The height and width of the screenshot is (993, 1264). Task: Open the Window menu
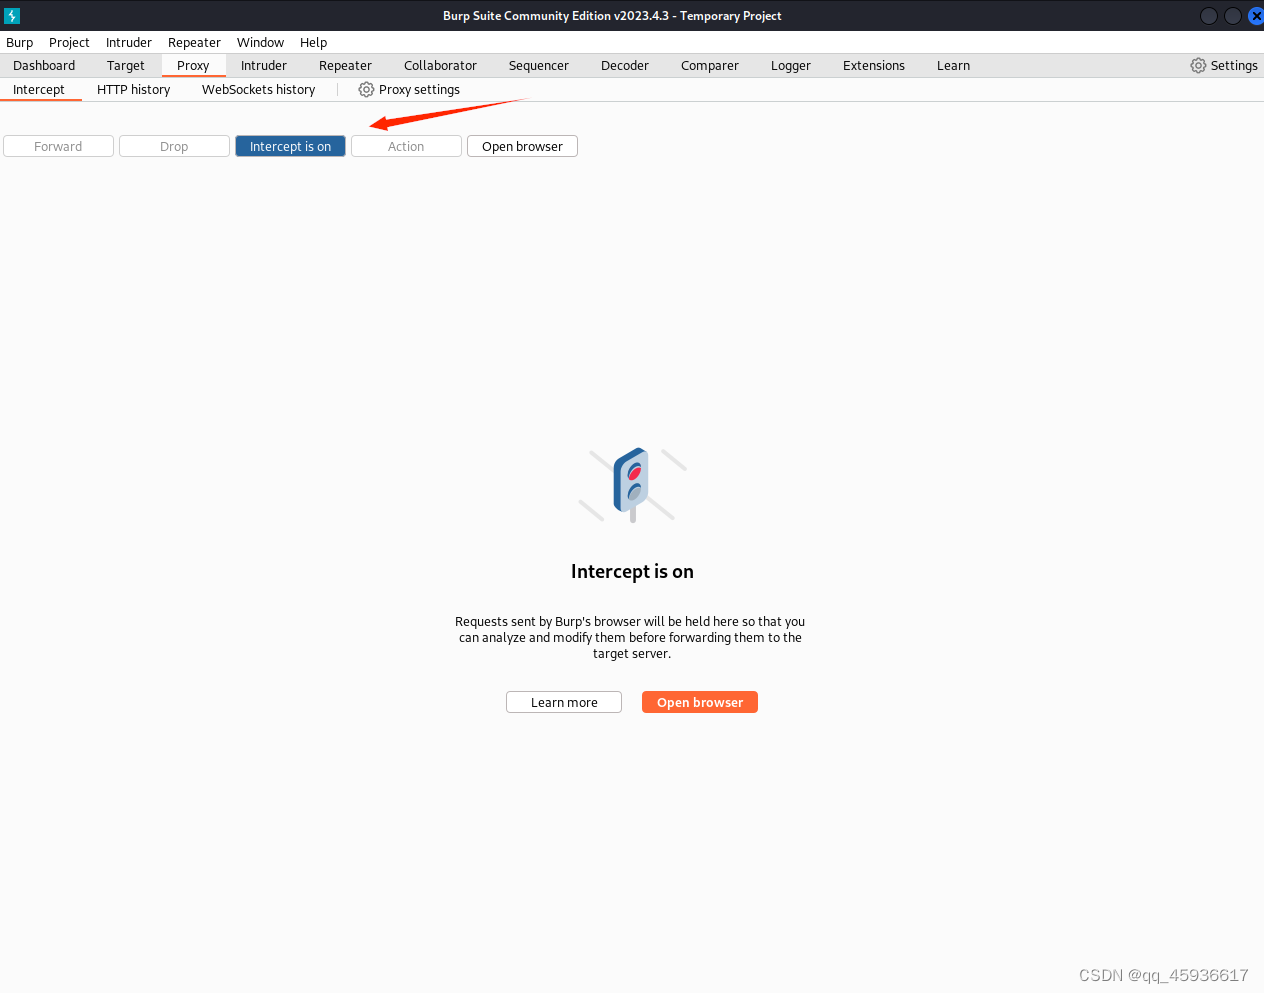pos(260,42)
